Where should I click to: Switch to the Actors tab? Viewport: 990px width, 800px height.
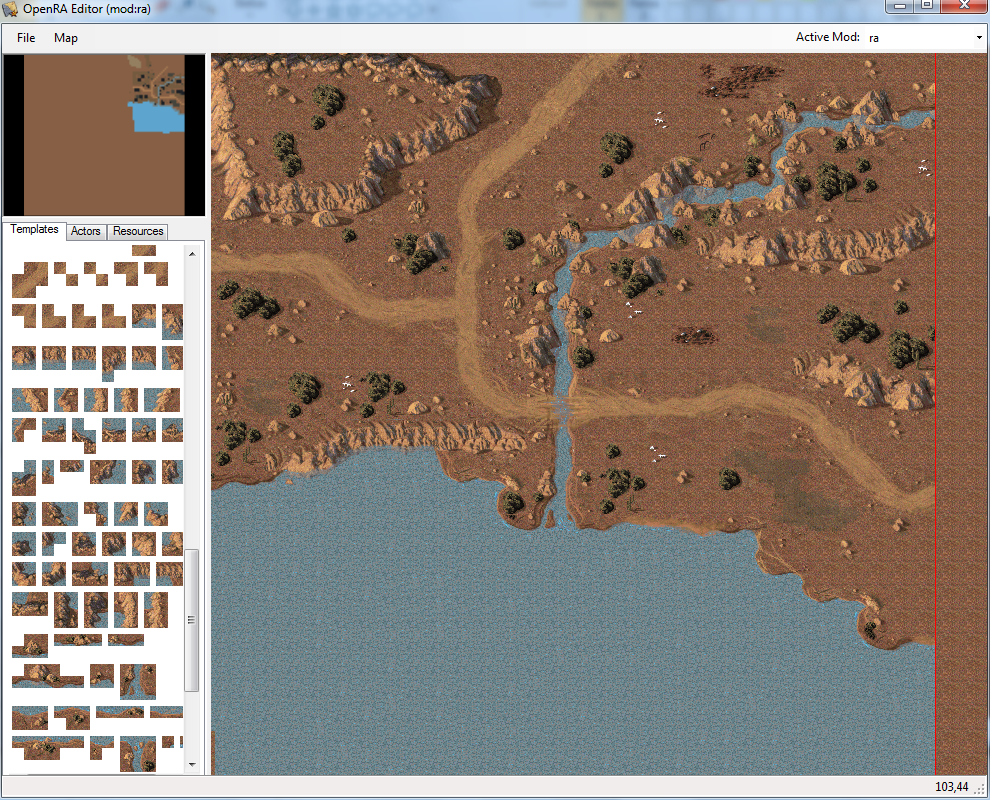(x=86, y=231)
